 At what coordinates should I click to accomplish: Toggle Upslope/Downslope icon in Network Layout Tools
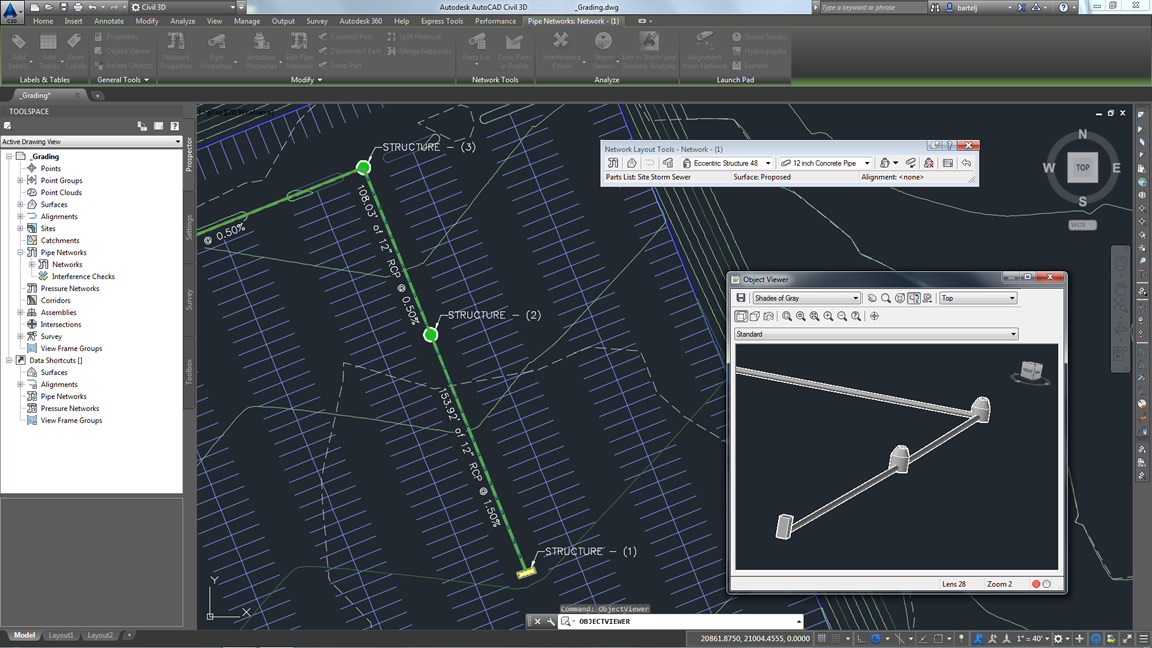(x=911, y=163)
